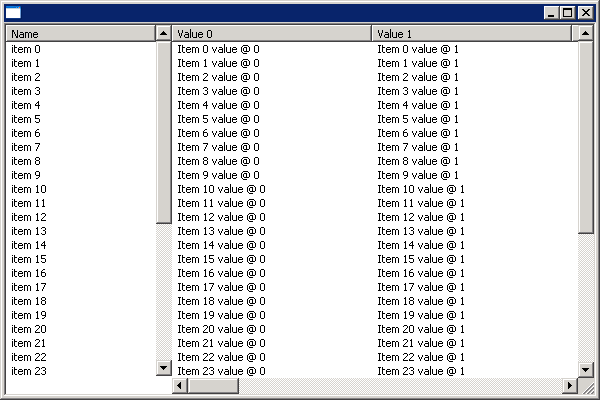600x400 pixels.
Task: Click cell 'Item 2 value @ 1'
Action: click(418, 77)
